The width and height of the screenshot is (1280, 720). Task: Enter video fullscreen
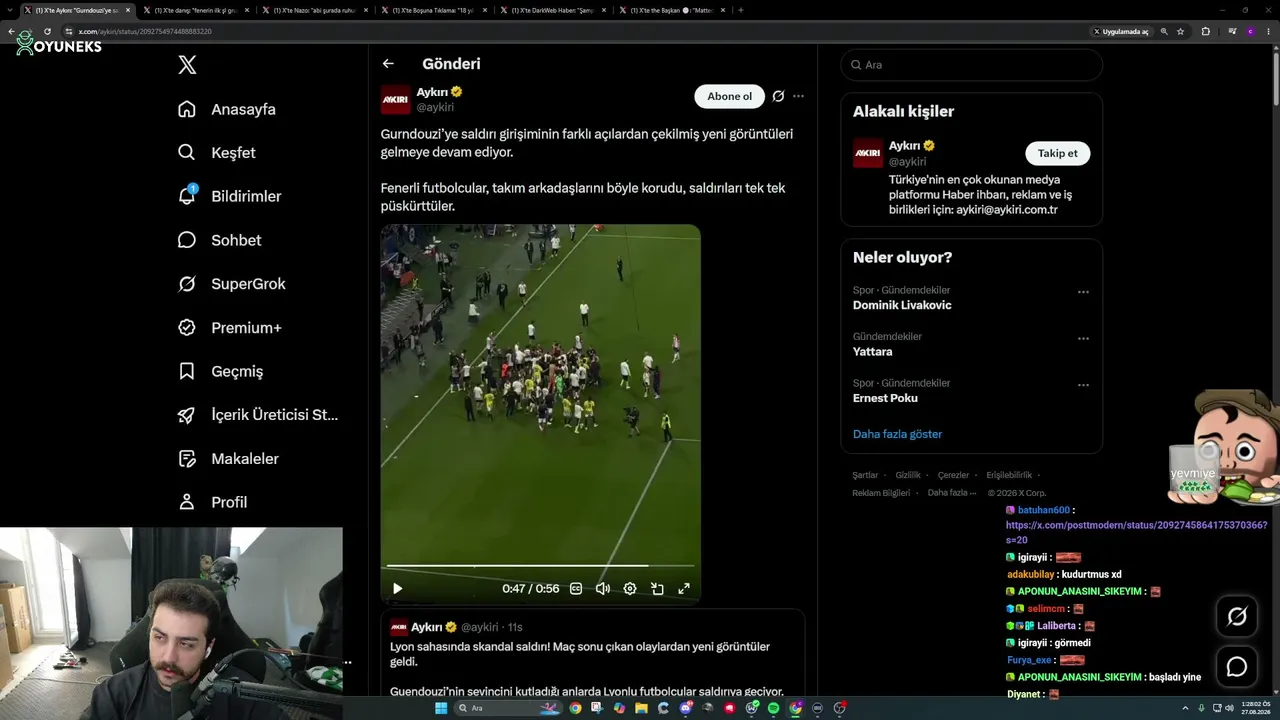(x=684, y=589)
